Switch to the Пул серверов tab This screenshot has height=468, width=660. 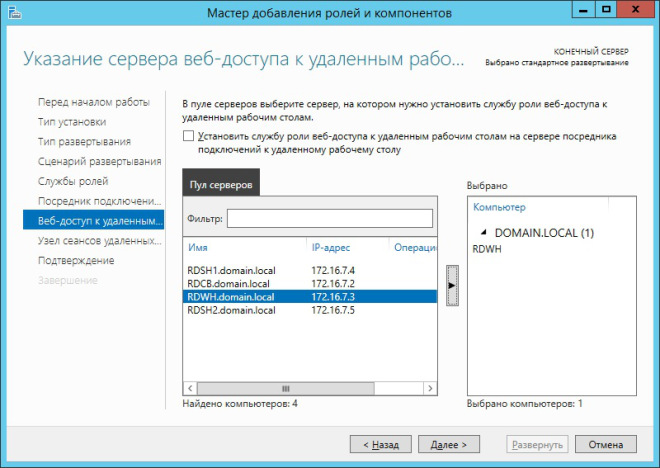coord(221,185)
